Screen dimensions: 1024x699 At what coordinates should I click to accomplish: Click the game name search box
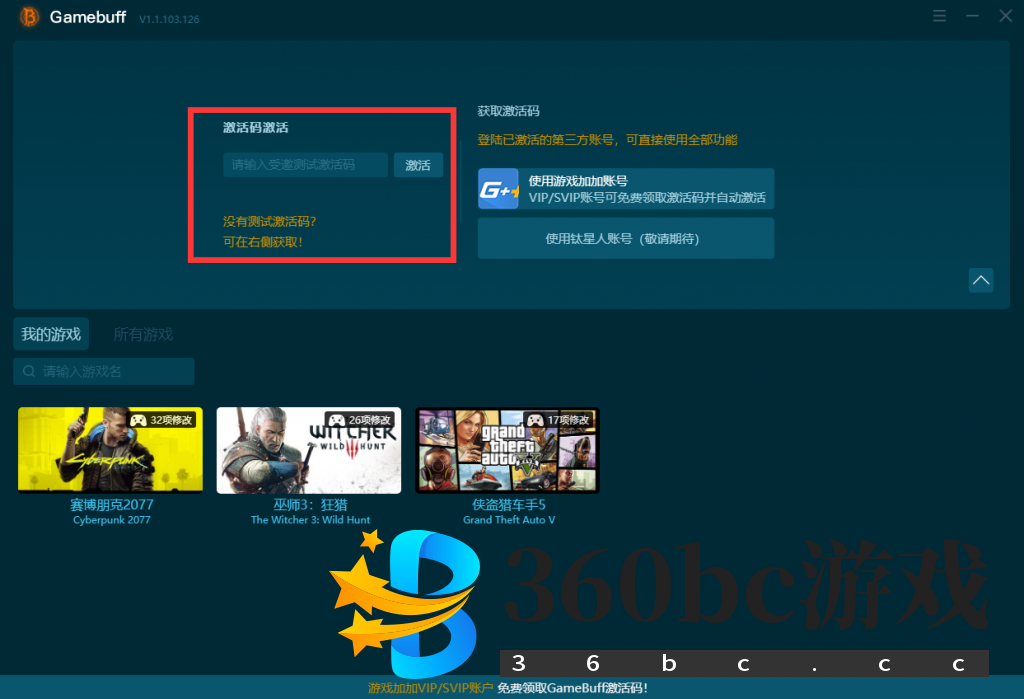point(103,371)
